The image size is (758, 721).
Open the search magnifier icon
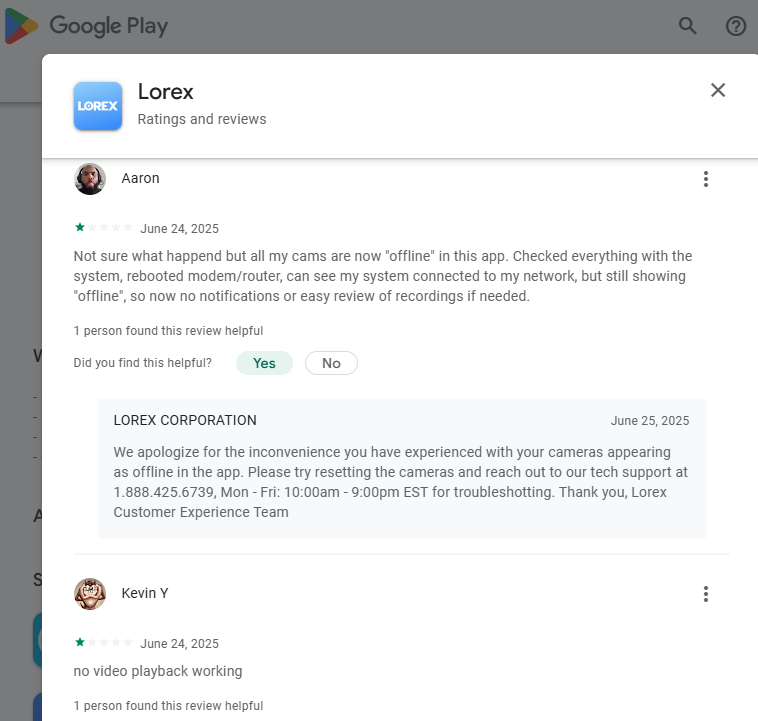pos(687,26)
